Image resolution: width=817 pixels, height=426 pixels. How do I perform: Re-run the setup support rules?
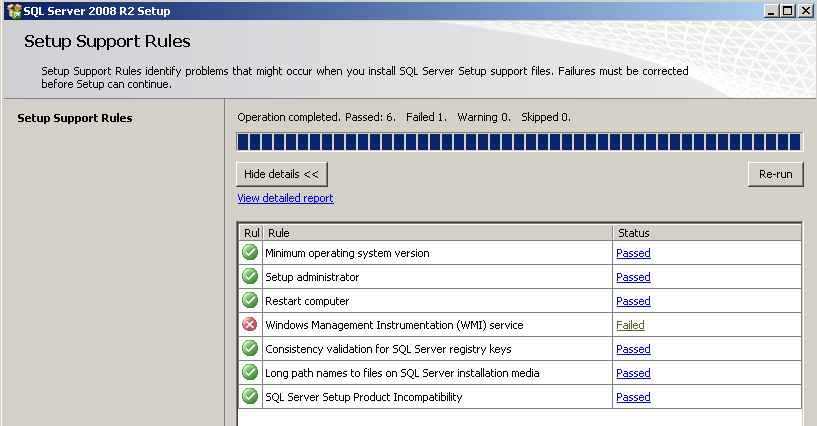click(775, 174)
